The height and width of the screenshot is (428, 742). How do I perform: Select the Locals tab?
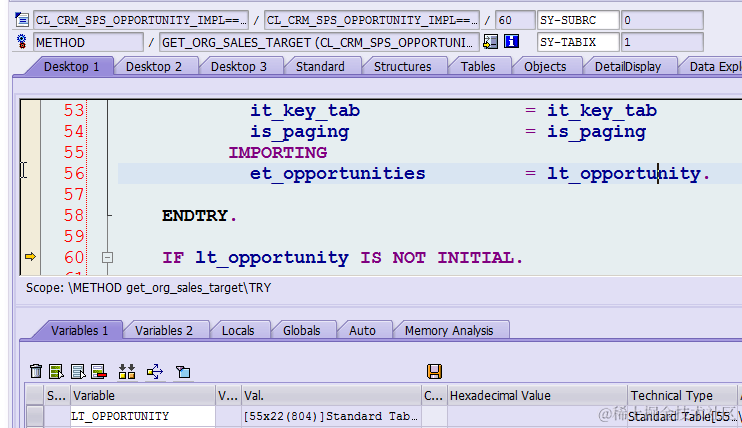tap(238, 330)
